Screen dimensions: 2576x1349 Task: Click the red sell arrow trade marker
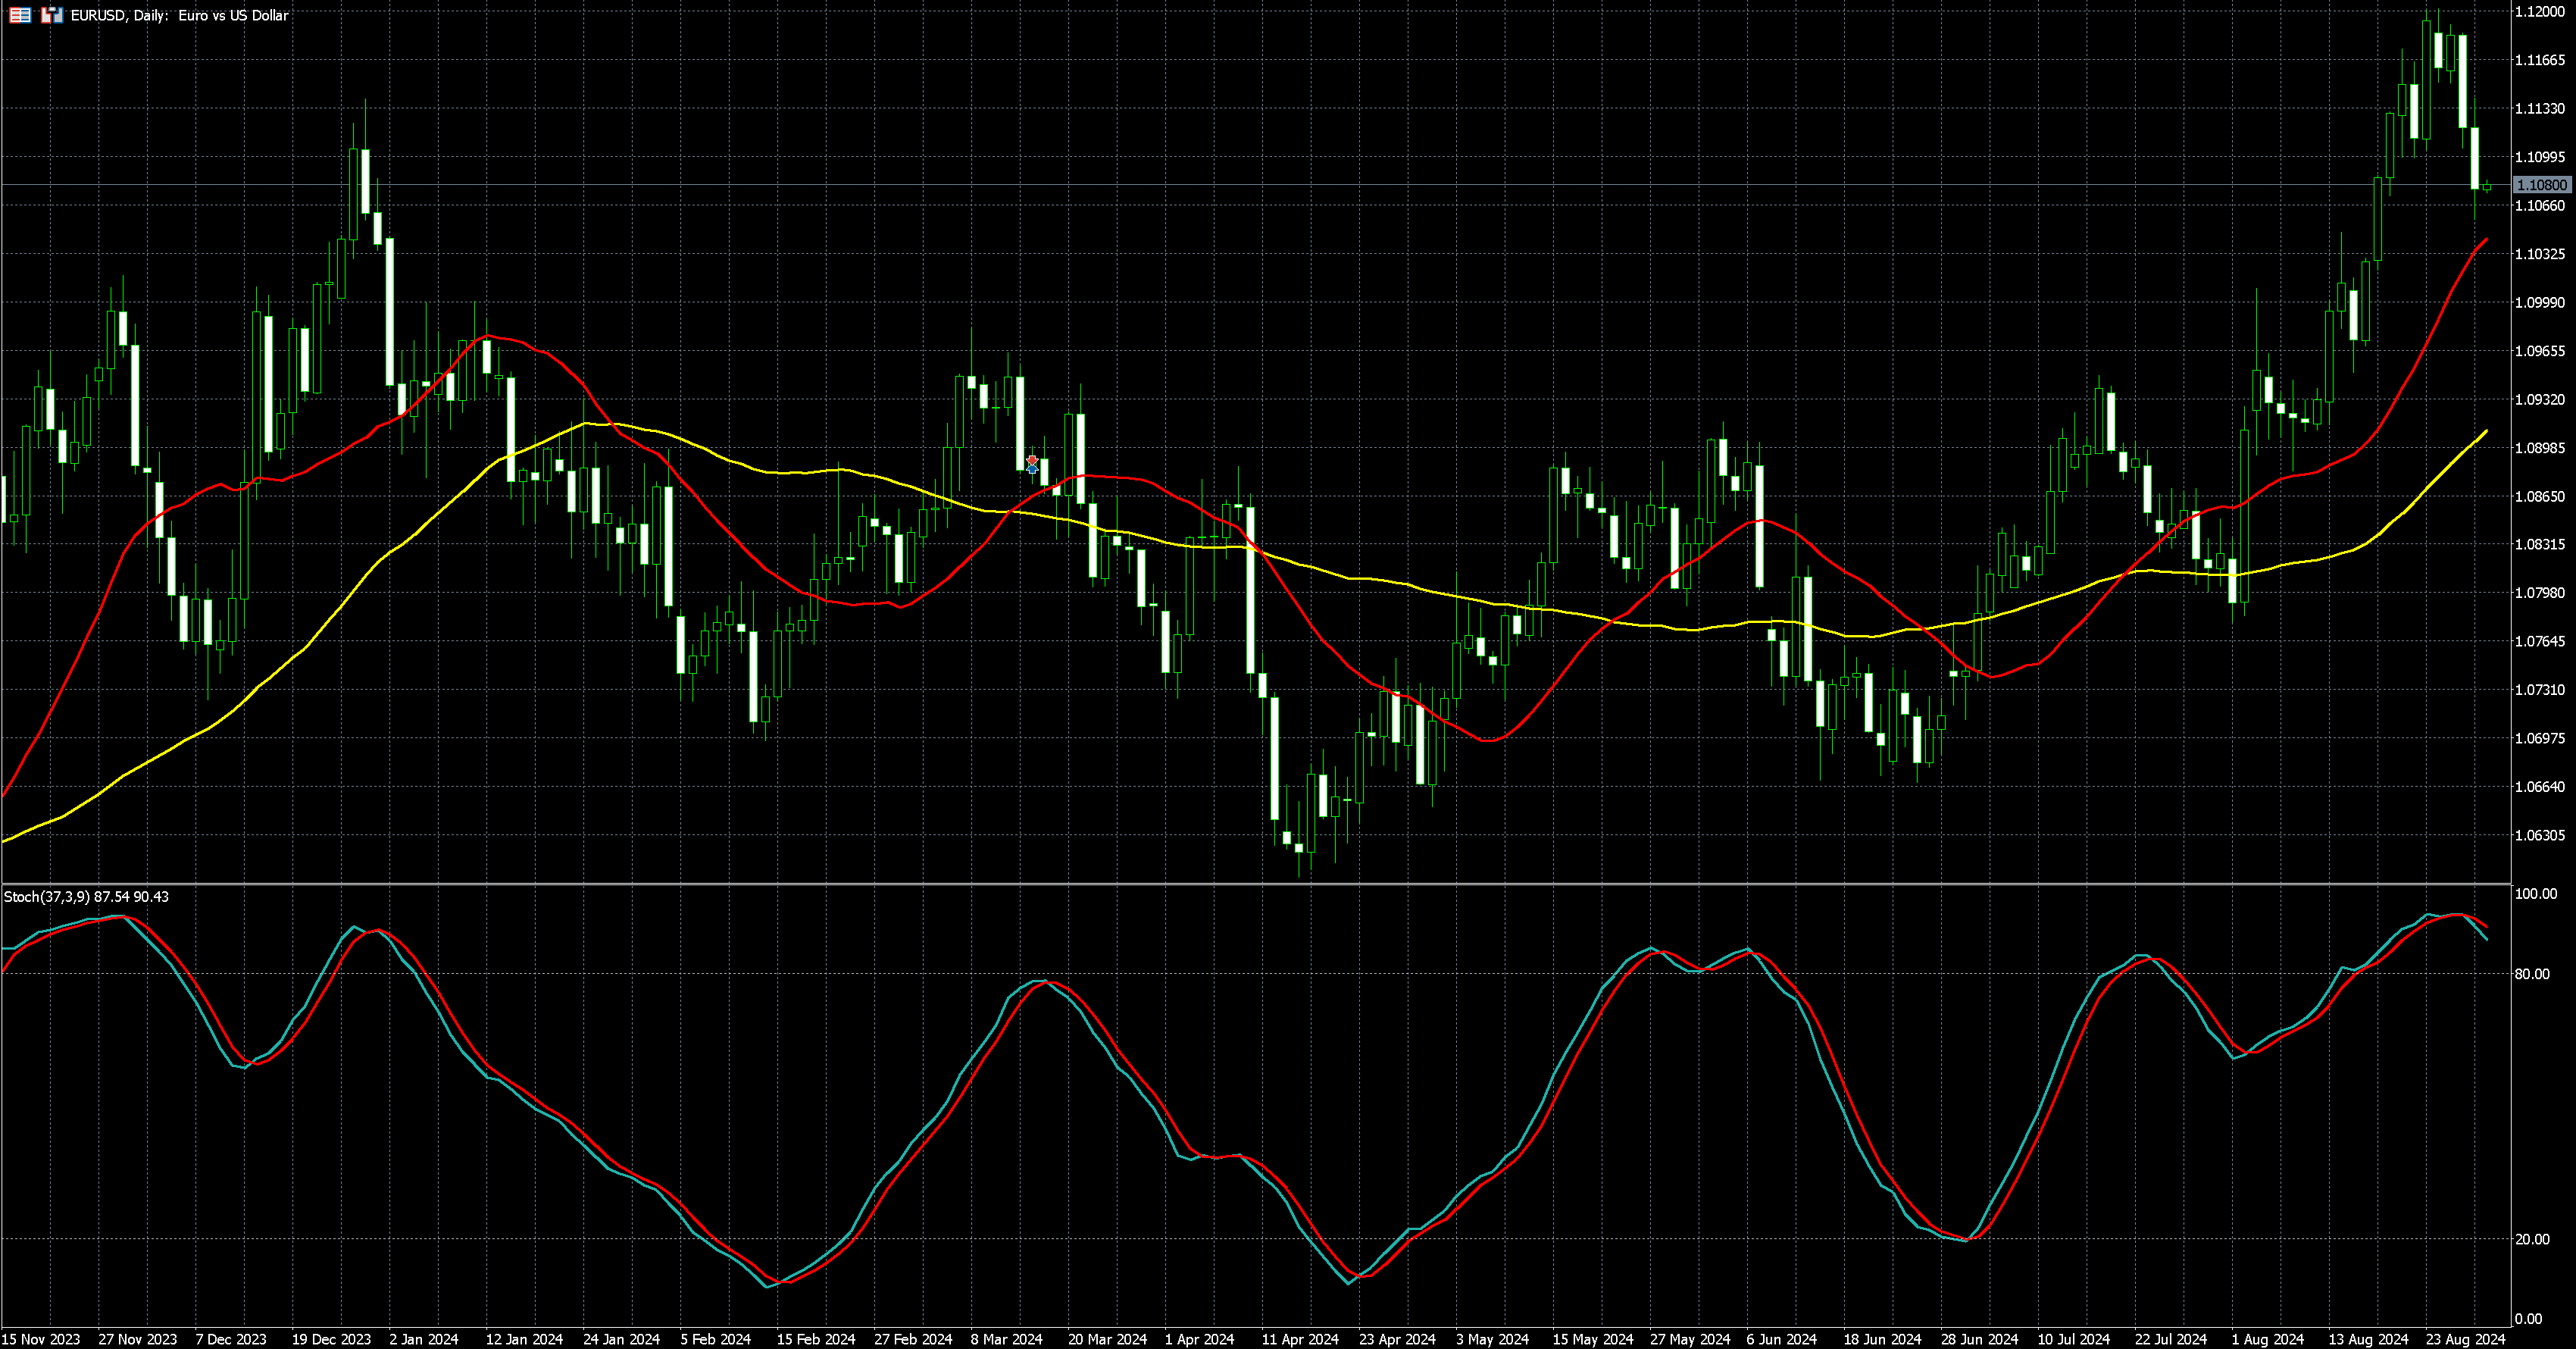(x=1032, y=460)
